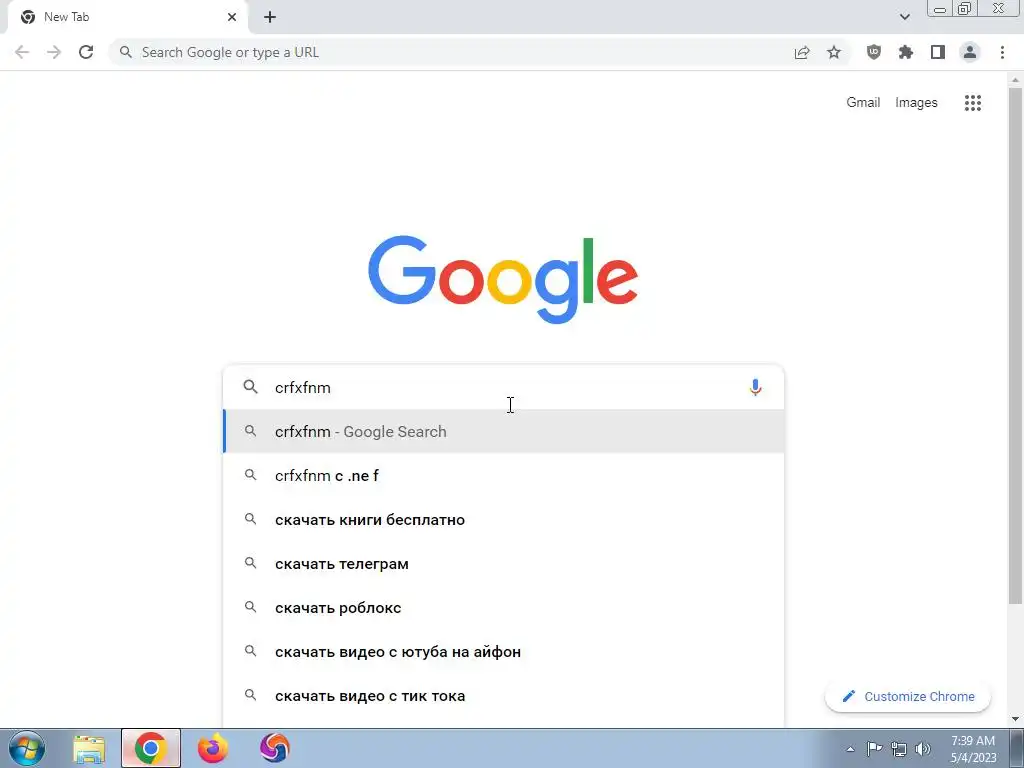Click the page vertical scrollbar

1015,346
